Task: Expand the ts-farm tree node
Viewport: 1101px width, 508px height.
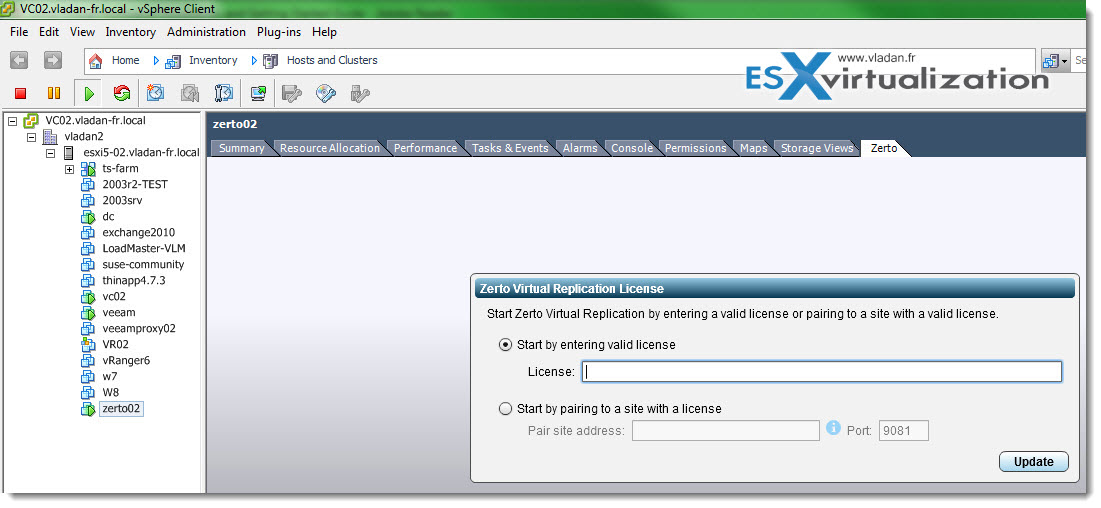Action: point(70,169)
